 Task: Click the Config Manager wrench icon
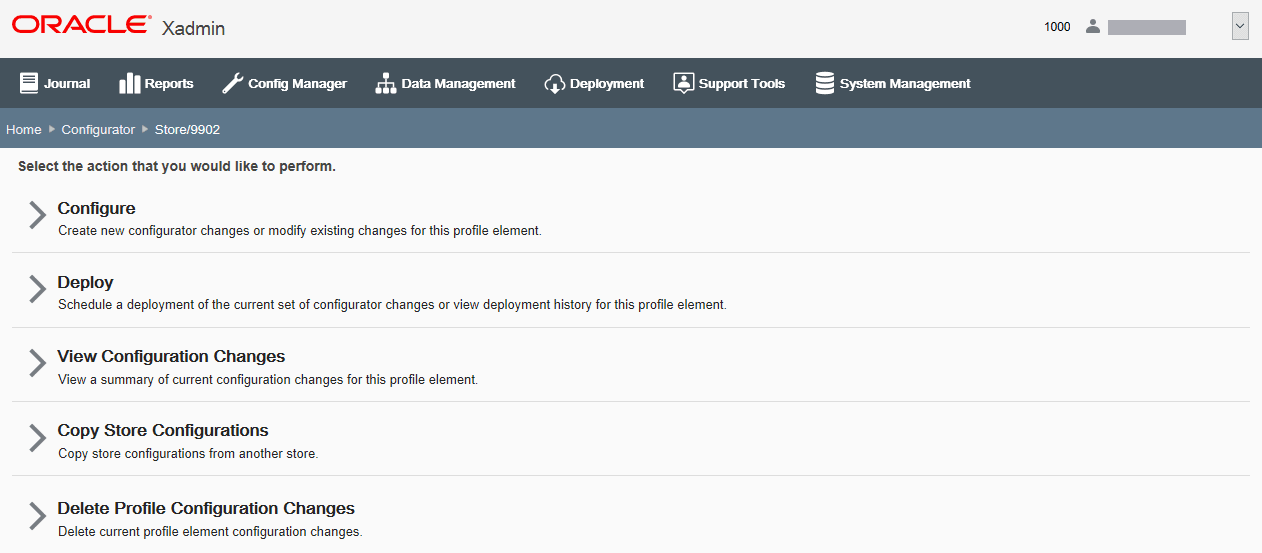[x=232, y=83]
